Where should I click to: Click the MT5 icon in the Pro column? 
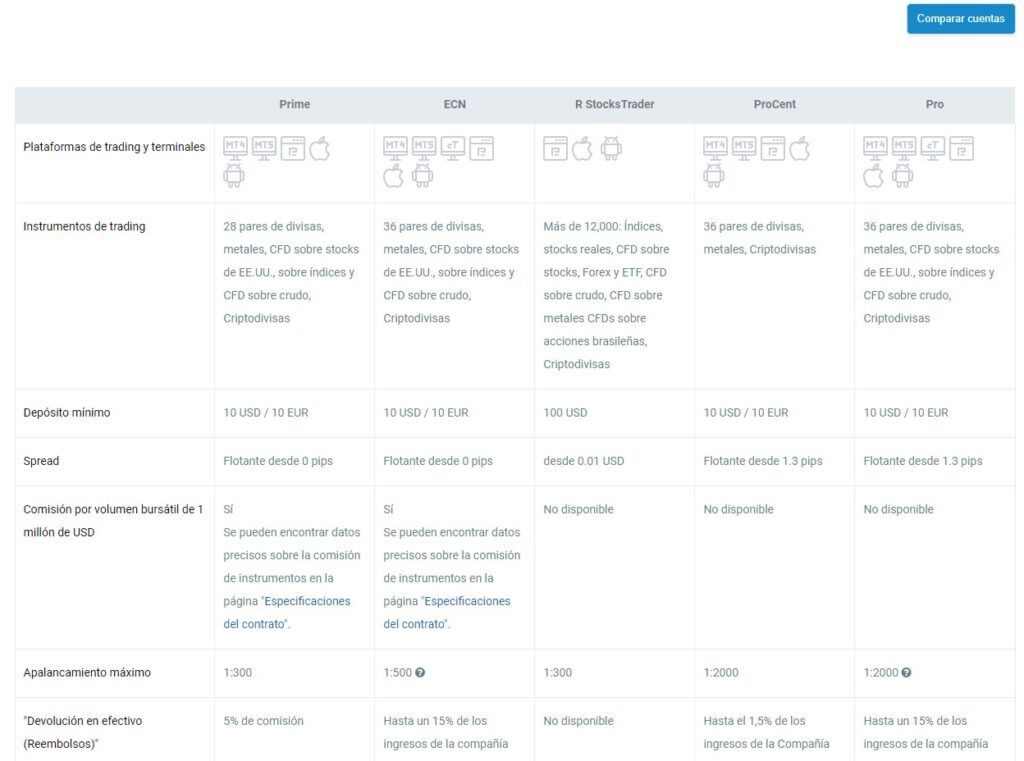904,148
